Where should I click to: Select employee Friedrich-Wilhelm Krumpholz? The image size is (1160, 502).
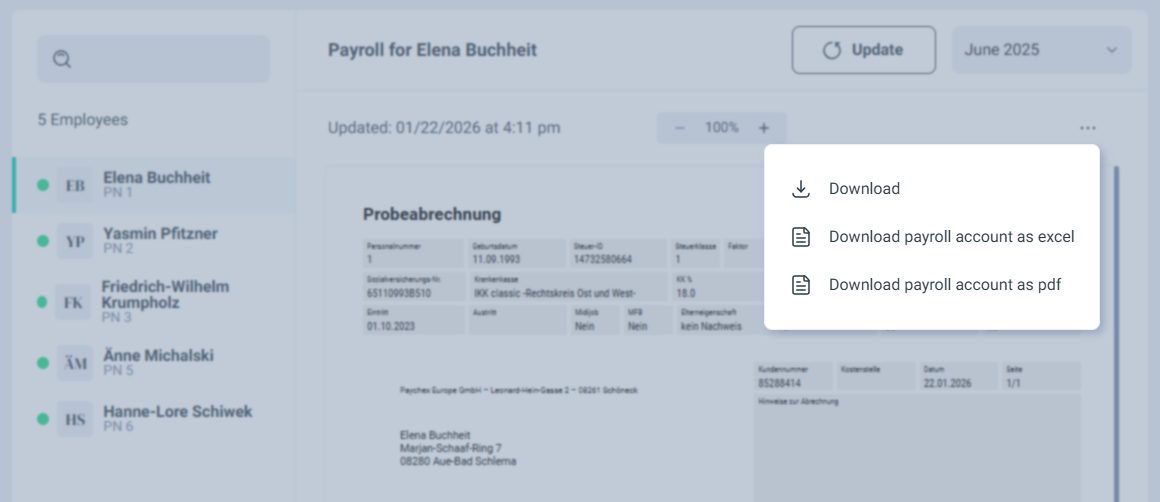(165, 300)
